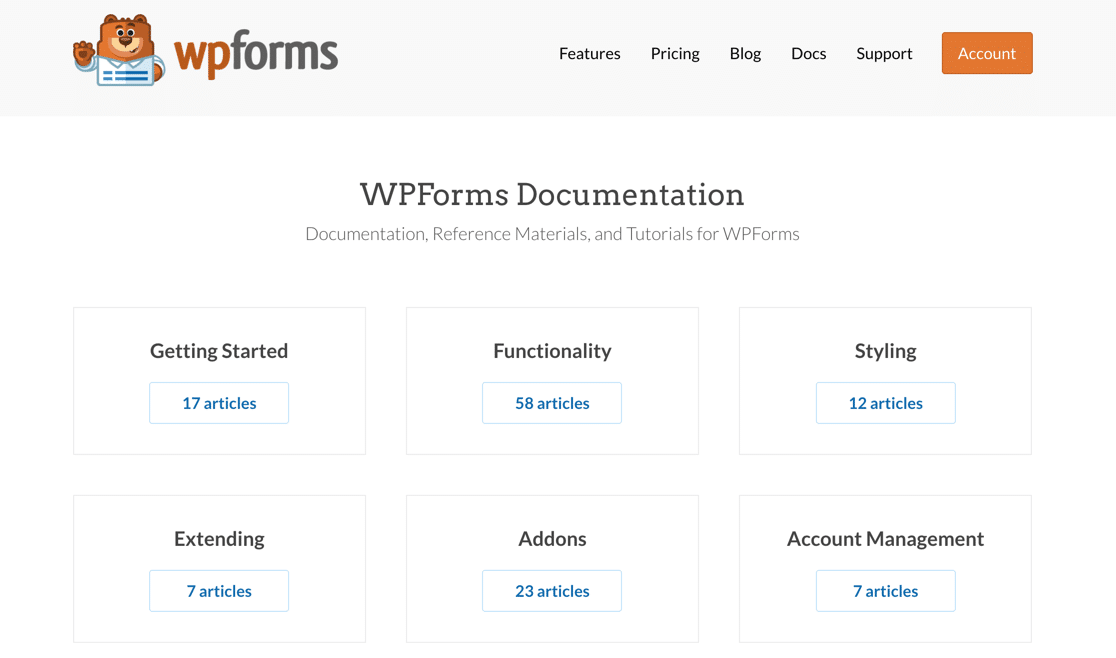The image size is (1116, 658).
Task: Open the Functionality category heading
Action: [x=552, y=351]
